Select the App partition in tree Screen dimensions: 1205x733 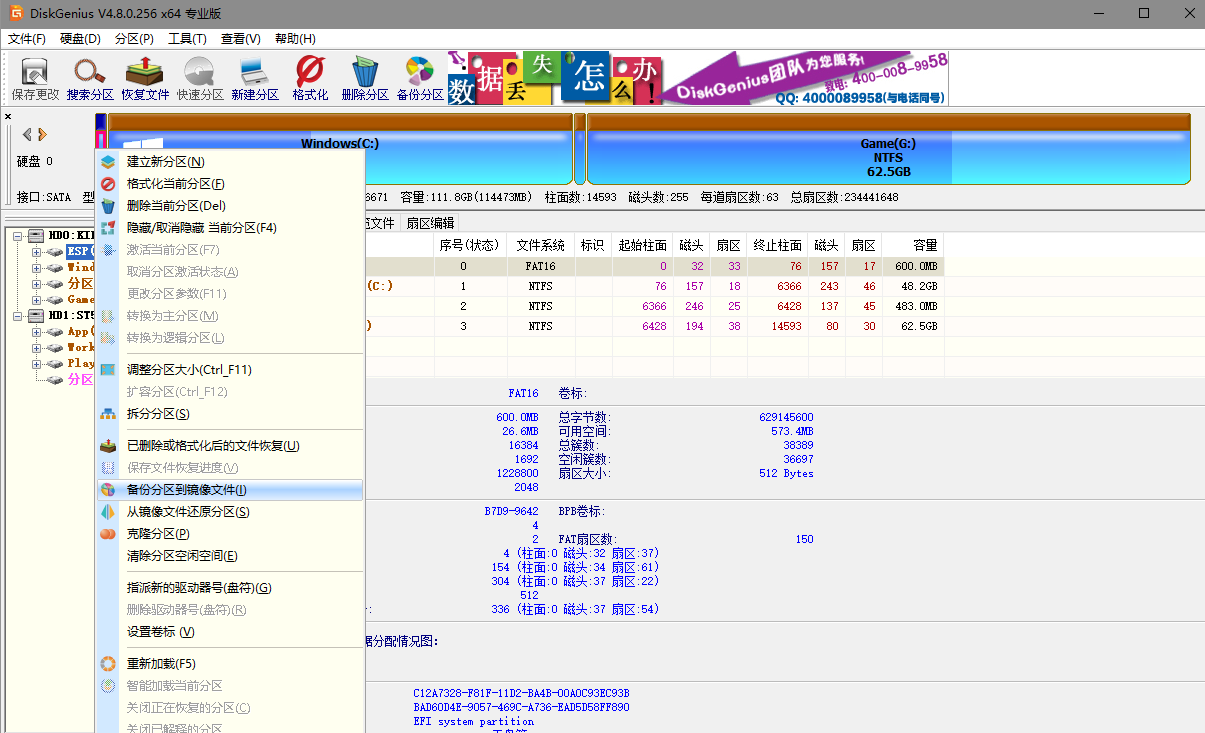80,332
